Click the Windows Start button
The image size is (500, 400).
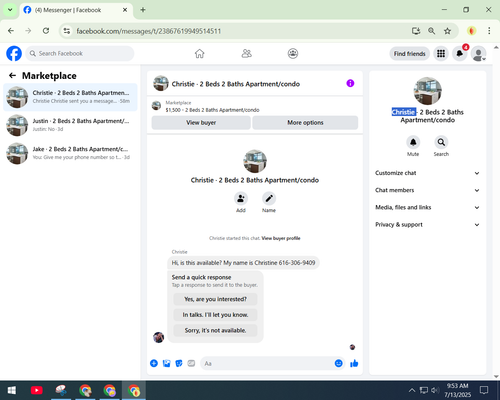click(12, 390)
